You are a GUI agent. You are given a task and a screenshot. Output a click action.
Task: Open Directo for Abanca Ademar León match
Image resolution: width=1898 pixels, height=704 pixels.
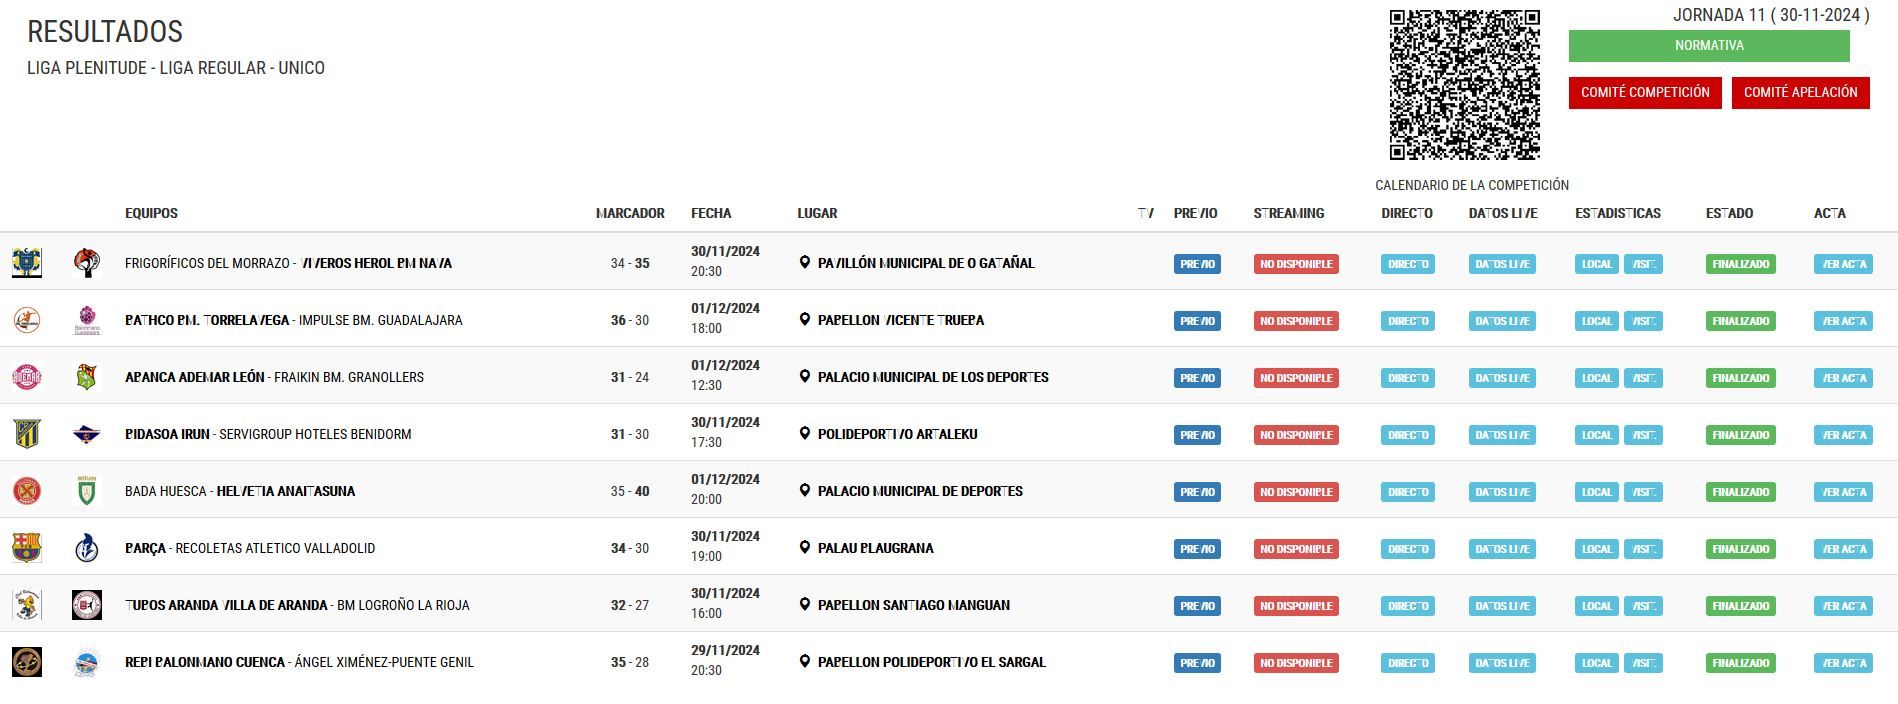pyautogui.click(x=1407, y=378)
